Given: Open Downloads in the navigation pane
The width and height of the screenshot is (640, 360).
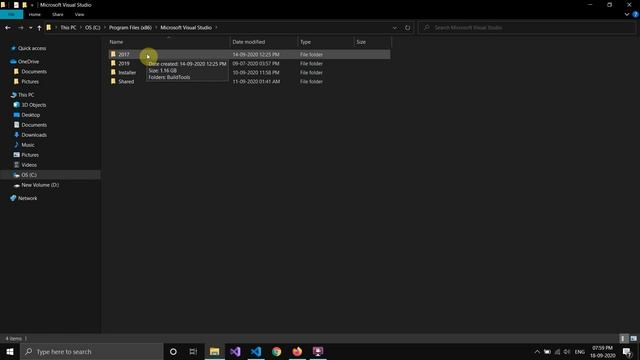Looking at the screenshot, I should pos(34,135).
